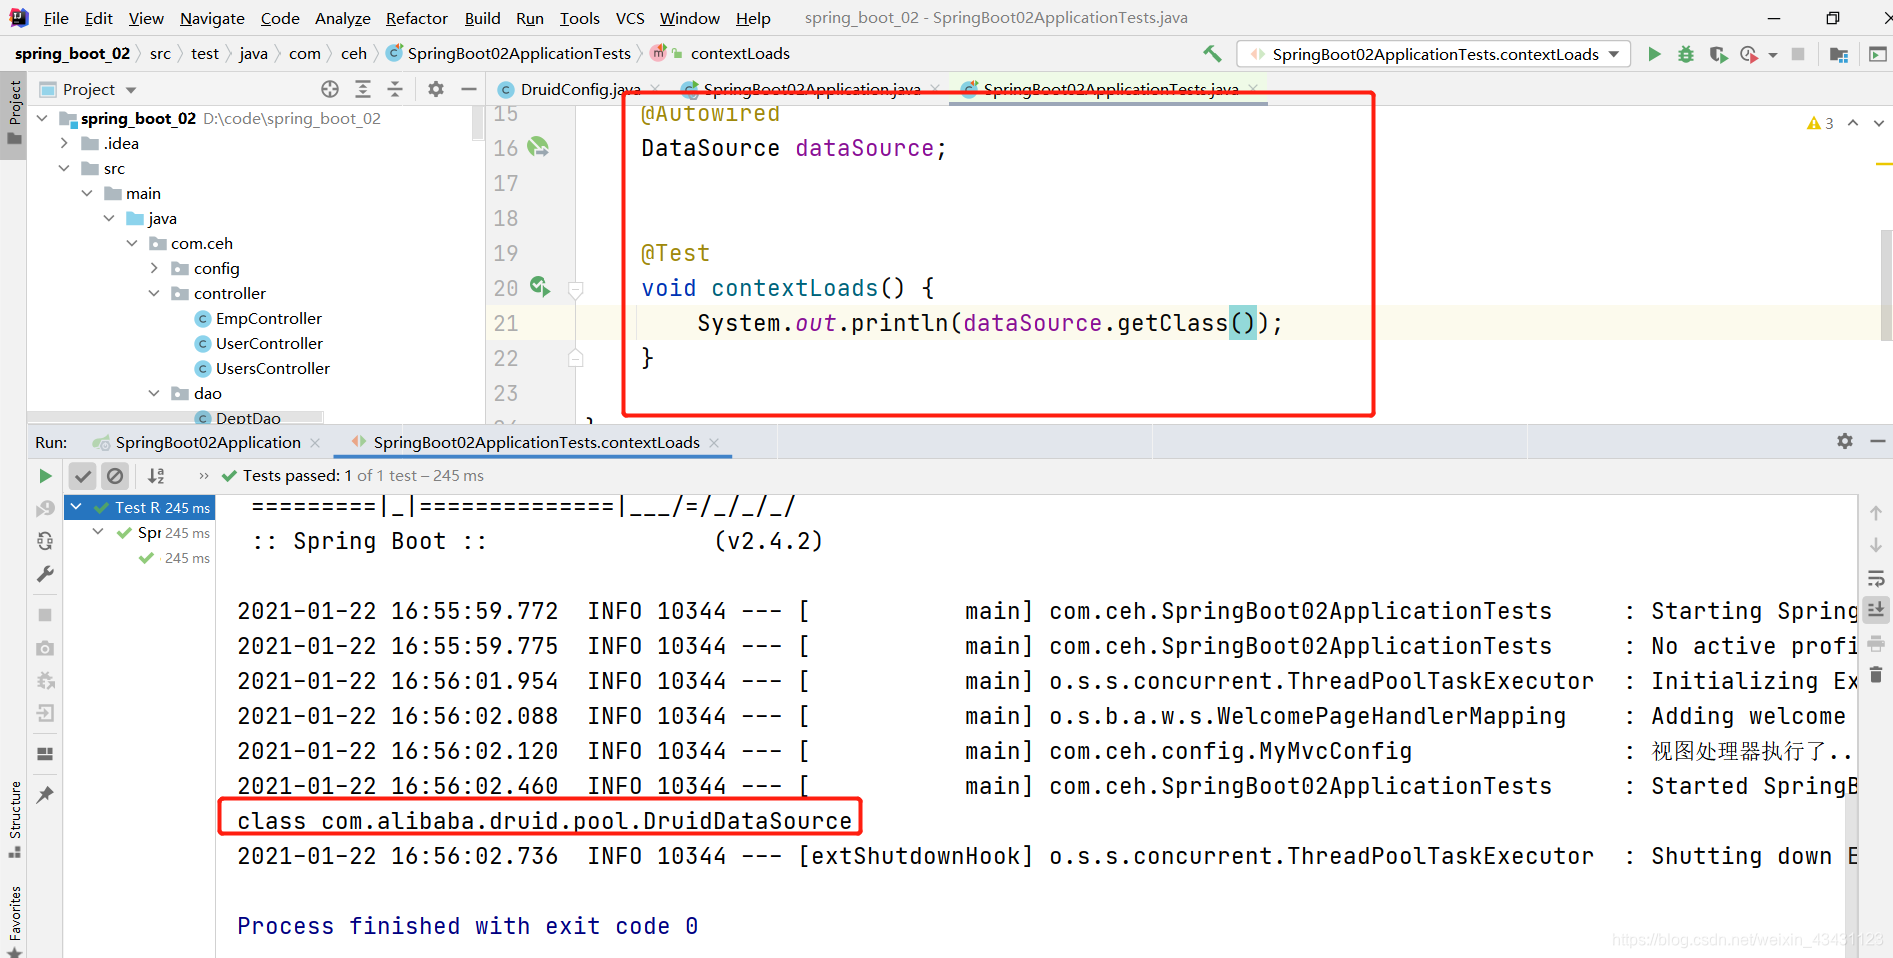Collapse the src folder
This screenshot has width=1893, height=958.
click(64, 168)
